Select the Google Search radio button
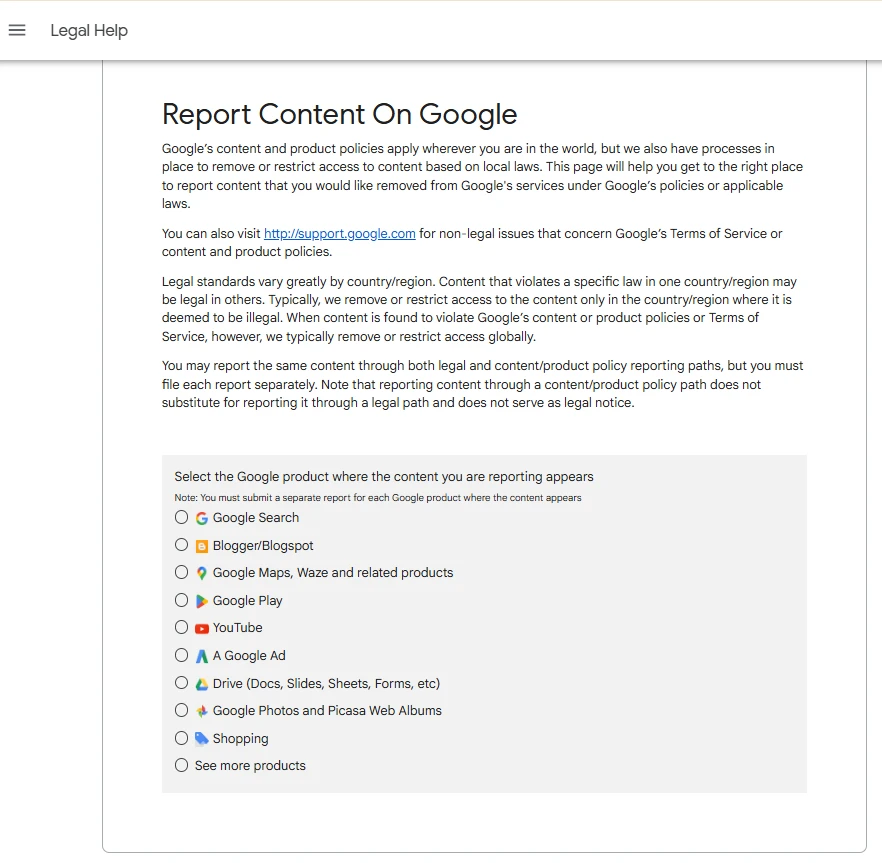The width and height of the screenshot is (882, 863). tap(181, 518)
